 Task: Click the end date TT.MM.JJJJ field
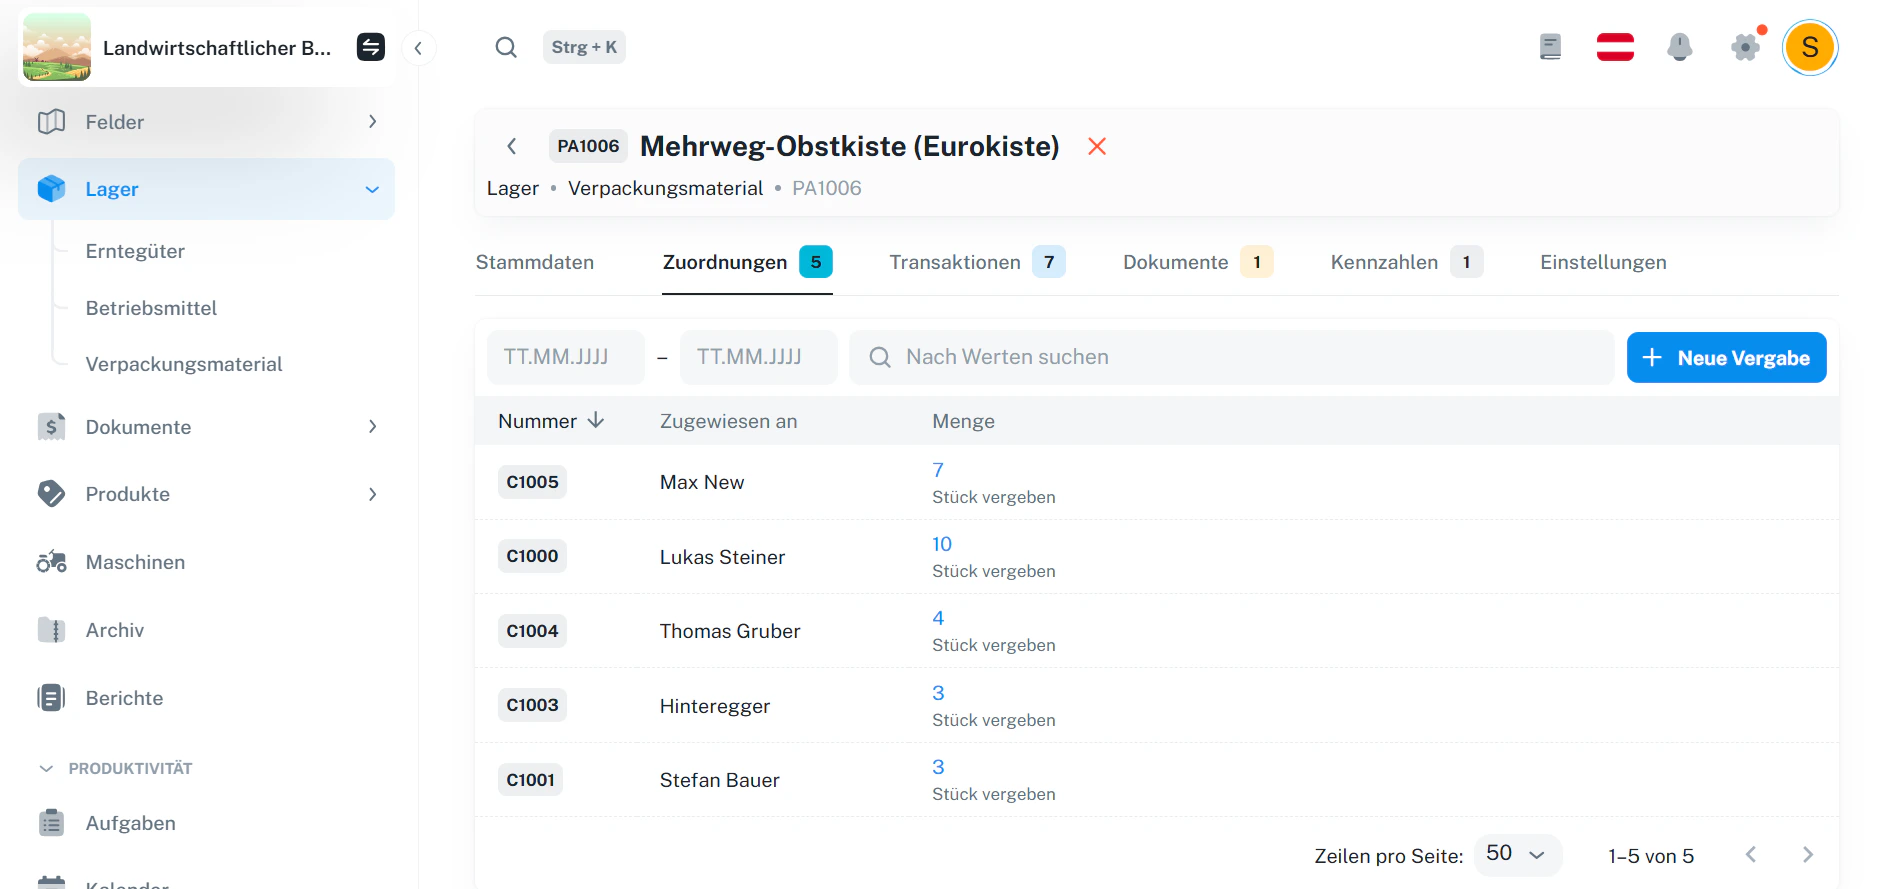point(759,357)
